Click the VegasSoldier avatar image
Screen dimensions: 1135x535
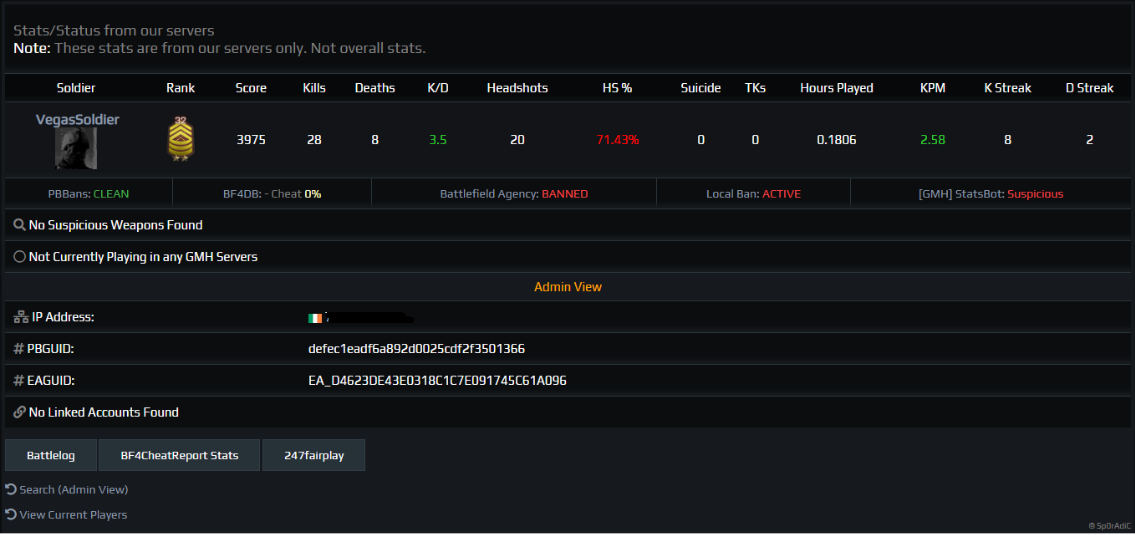pyautogui.click(x=76, y=148)
